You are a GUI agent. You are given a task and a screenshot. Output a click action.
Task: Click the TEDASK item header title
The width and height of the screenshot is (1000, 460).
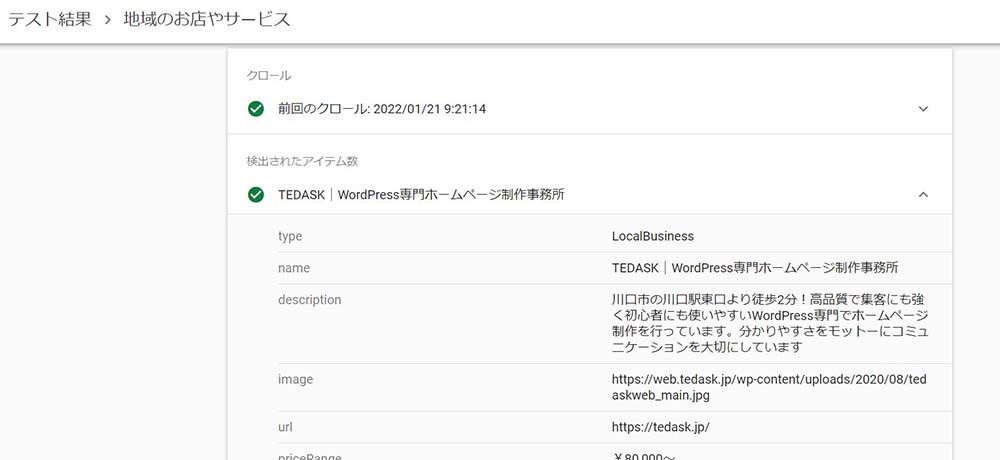[421, 195]
